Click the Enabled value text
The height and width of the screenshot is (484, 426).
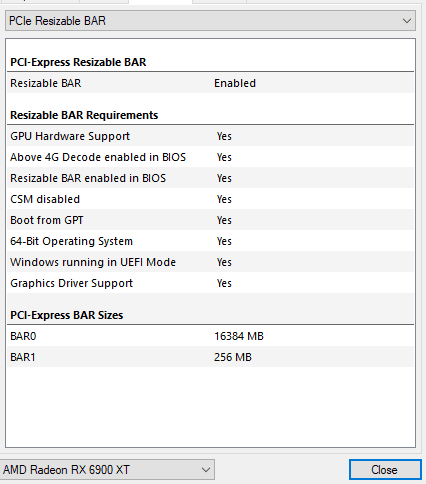[235, 83]
